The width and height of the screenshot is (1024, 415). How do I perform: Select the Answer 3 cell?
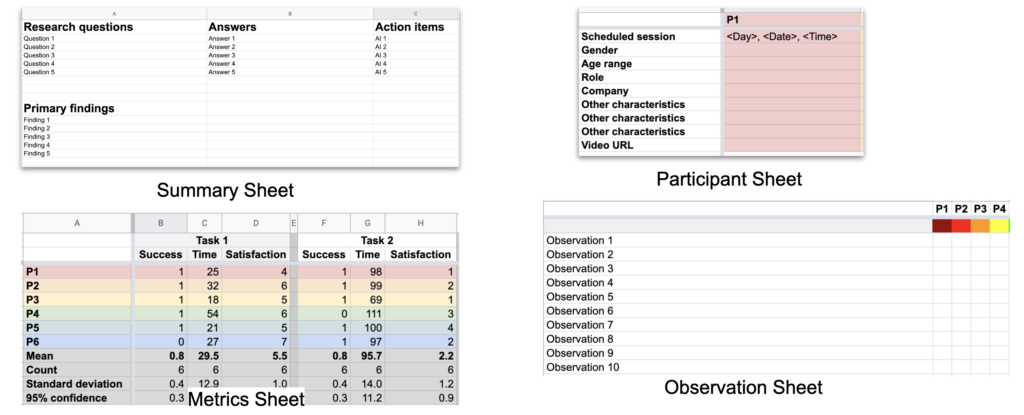click(290, 56)
